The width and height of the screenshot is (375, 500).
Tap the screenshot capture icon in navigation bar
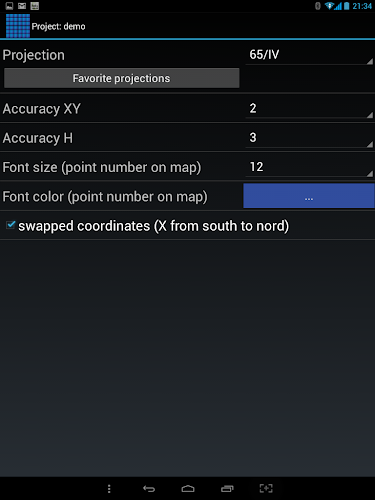pyautogui.click(x=266, y=488)
